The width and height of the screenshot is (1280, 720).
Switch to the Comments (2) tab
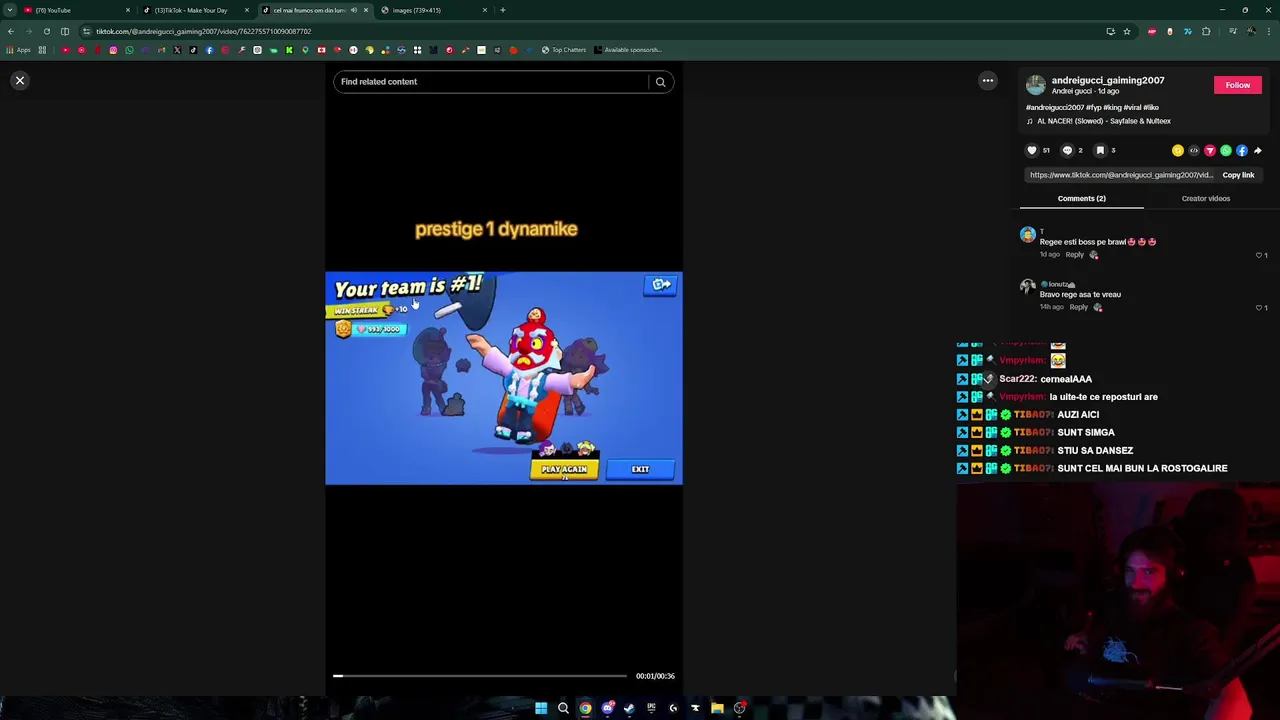tap(1081, 198)
